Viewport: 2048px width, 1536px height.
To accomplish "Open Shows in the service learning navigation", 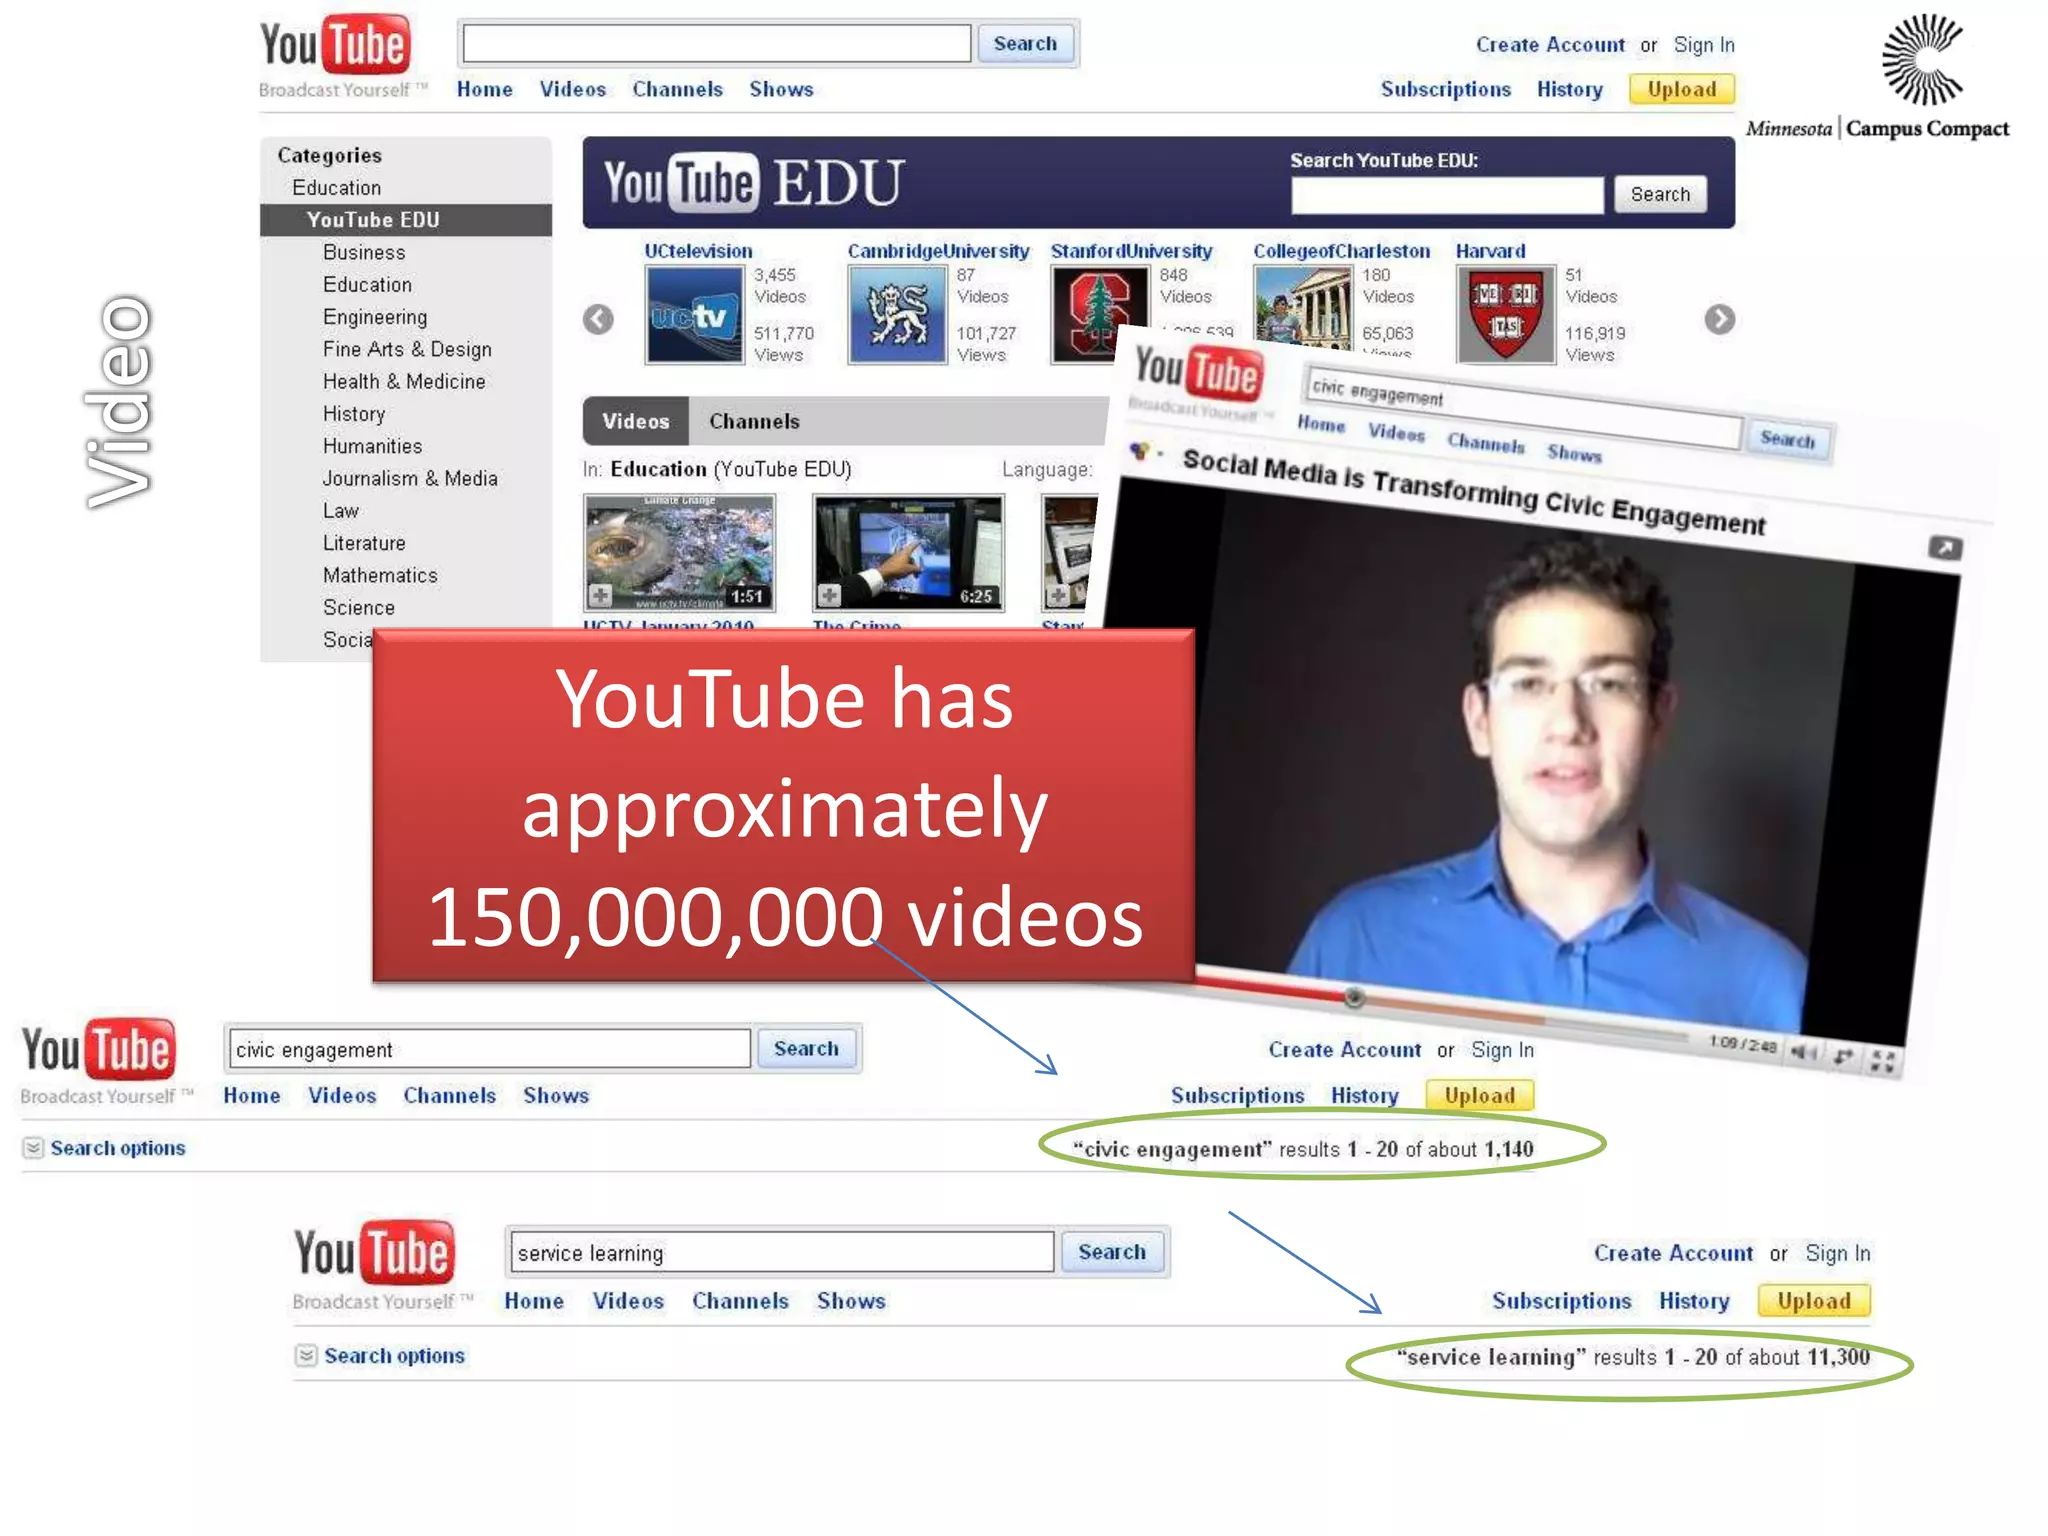I will pyautogui.click(x=851, y=1301).
